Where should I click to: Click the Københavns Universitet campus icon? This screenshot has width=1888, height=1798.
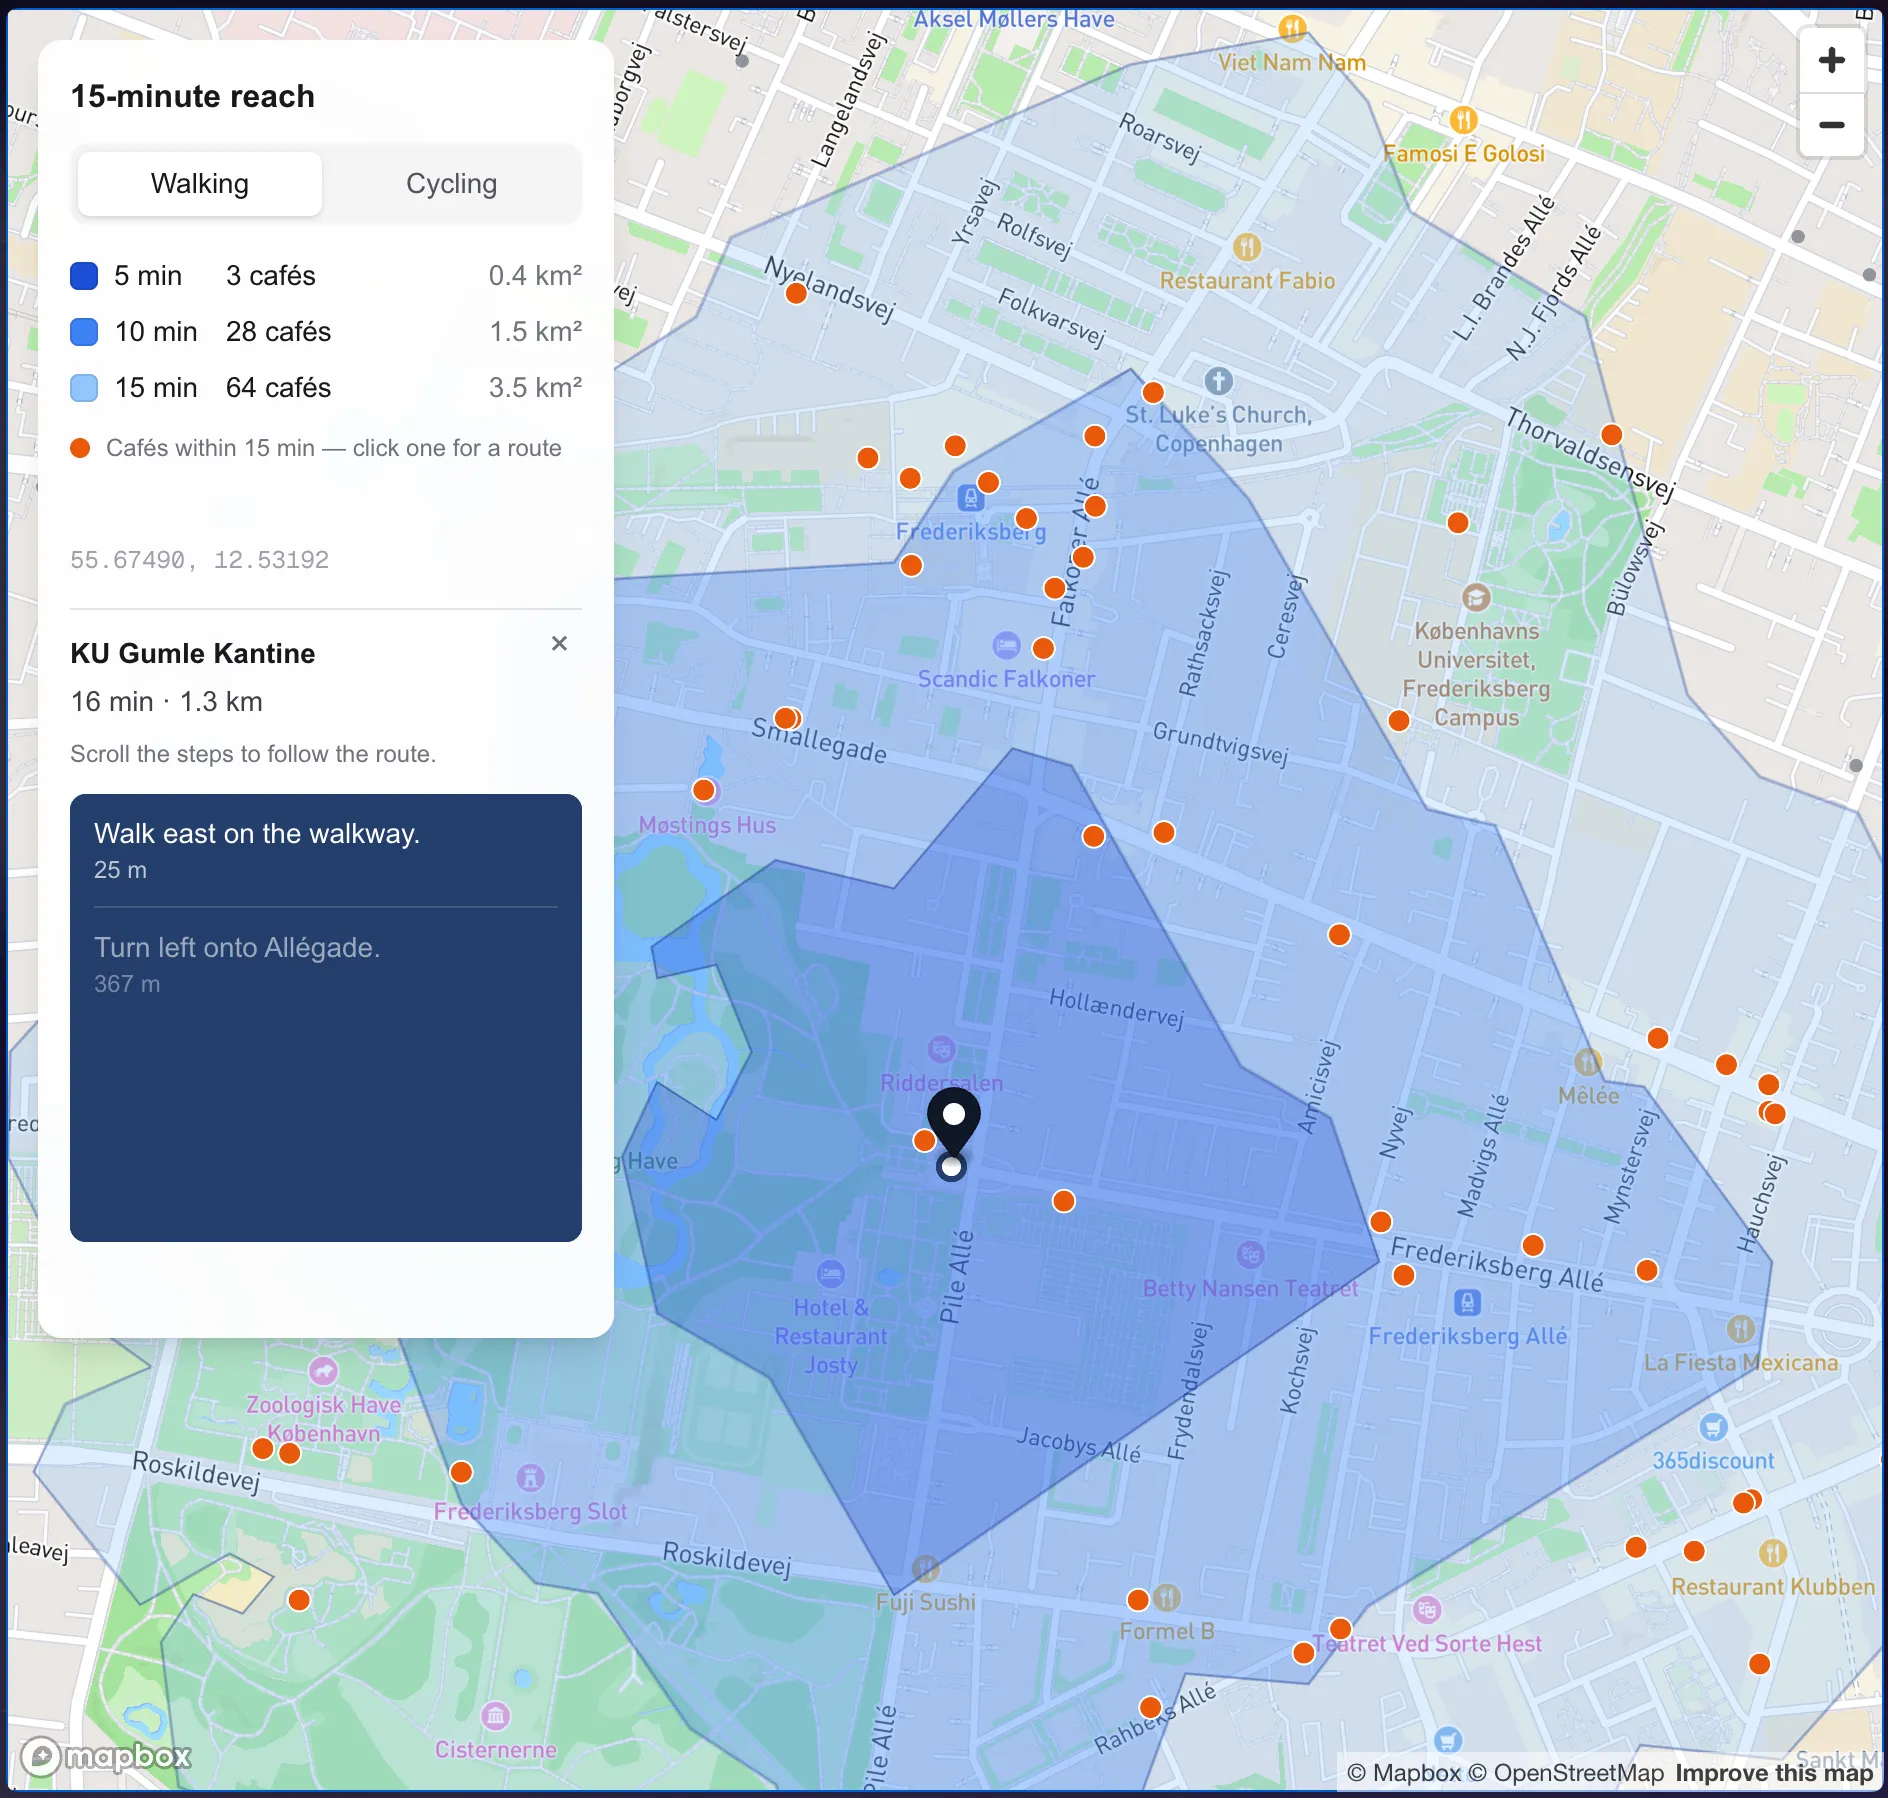pyautogui.click(x=1476, y=598)
